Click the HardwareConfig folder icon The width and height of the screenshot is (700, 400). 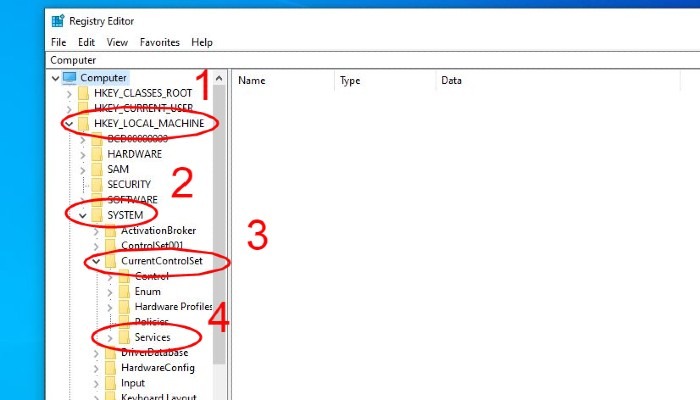[x=110, y=368]
